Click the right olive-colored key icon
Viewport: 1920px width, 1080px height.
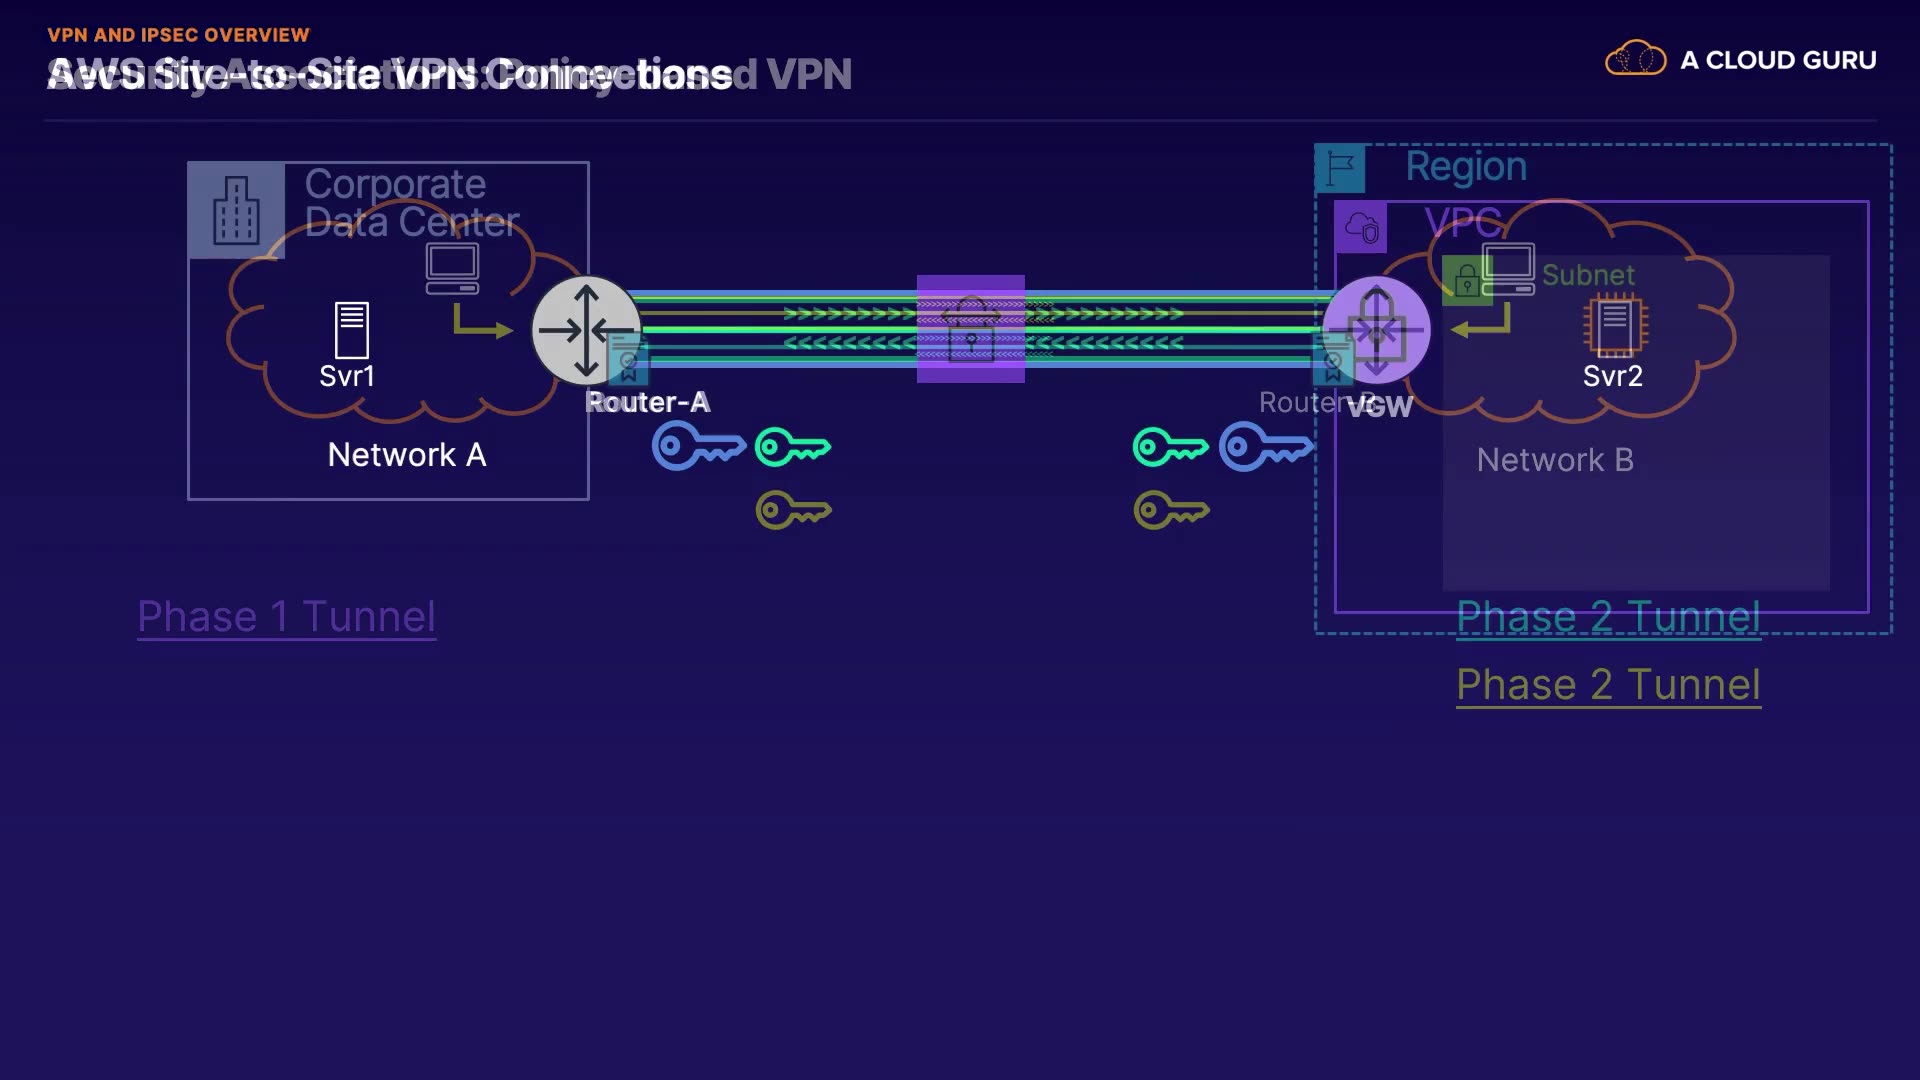click(x=1171, y=511)
